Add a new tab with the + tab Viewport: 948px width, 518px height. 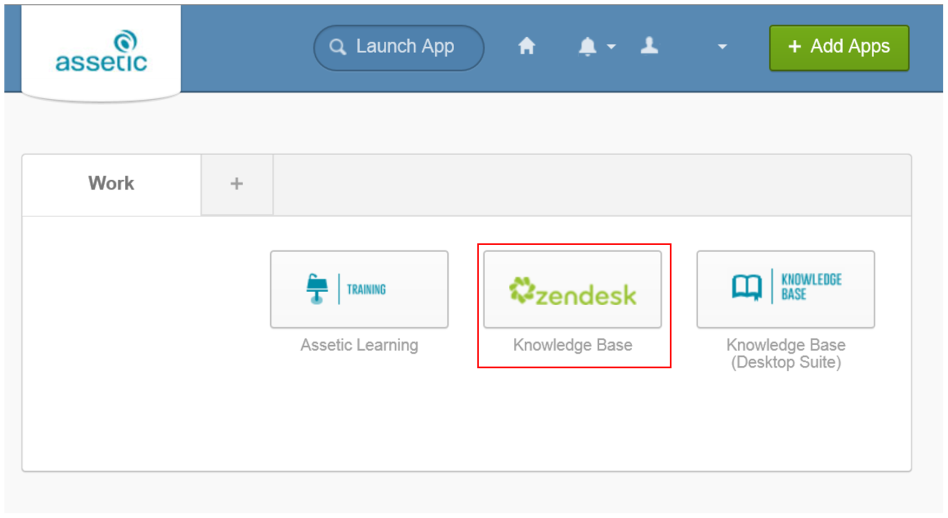(x=237, y=184)
